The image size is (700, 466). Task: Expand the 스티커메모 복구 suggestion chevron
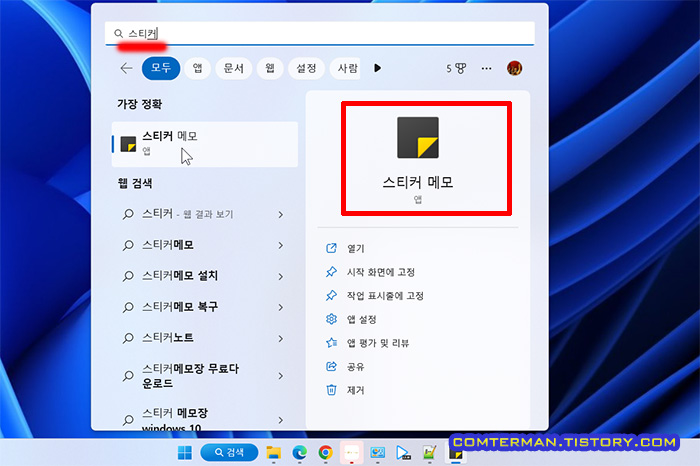[280, 307]
